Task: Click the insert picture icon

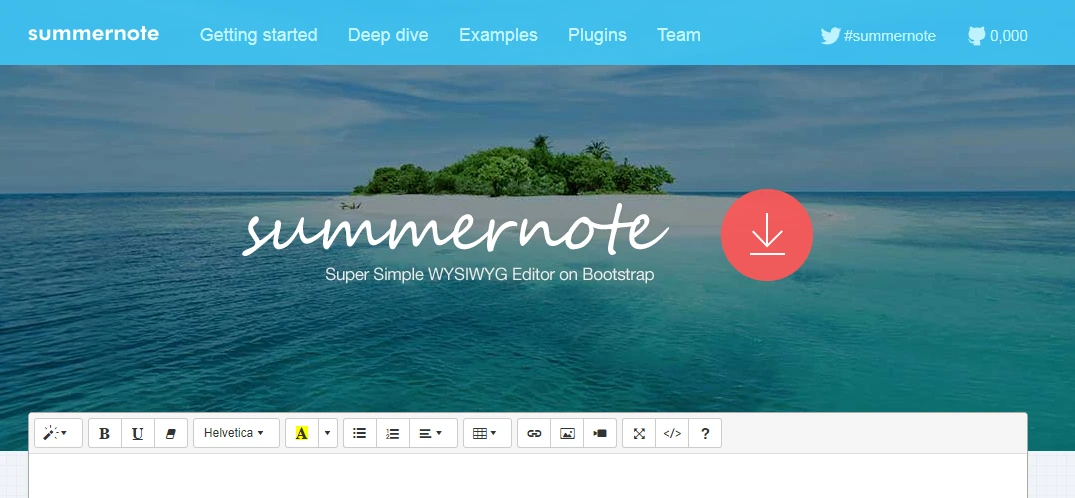Action: click(x=567, y=434)
